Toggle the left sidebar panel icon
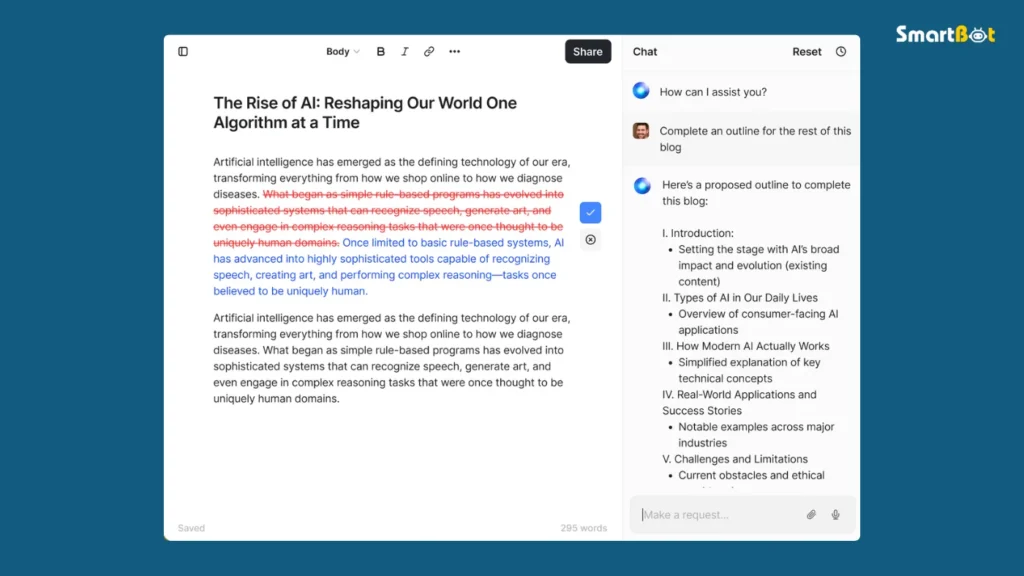Screen dimensions: 1024x576 (183, 52)
